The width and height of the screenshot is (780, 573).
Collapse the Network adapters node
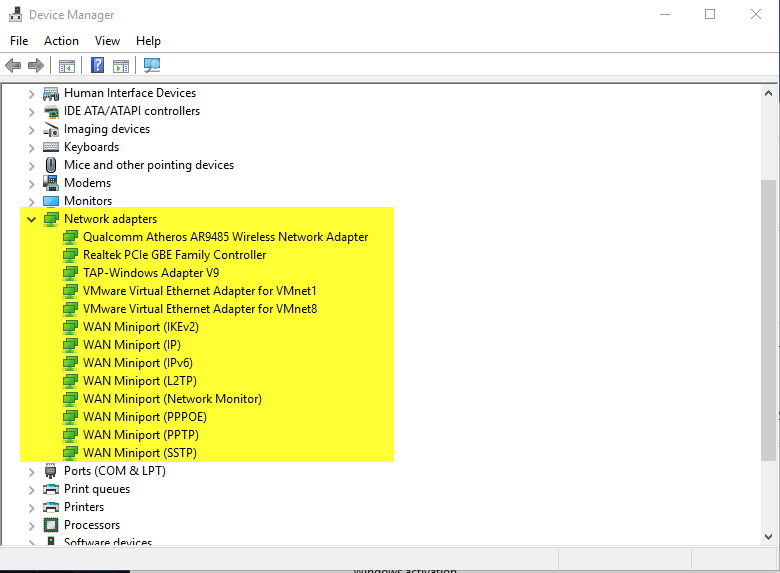[31, 219]
